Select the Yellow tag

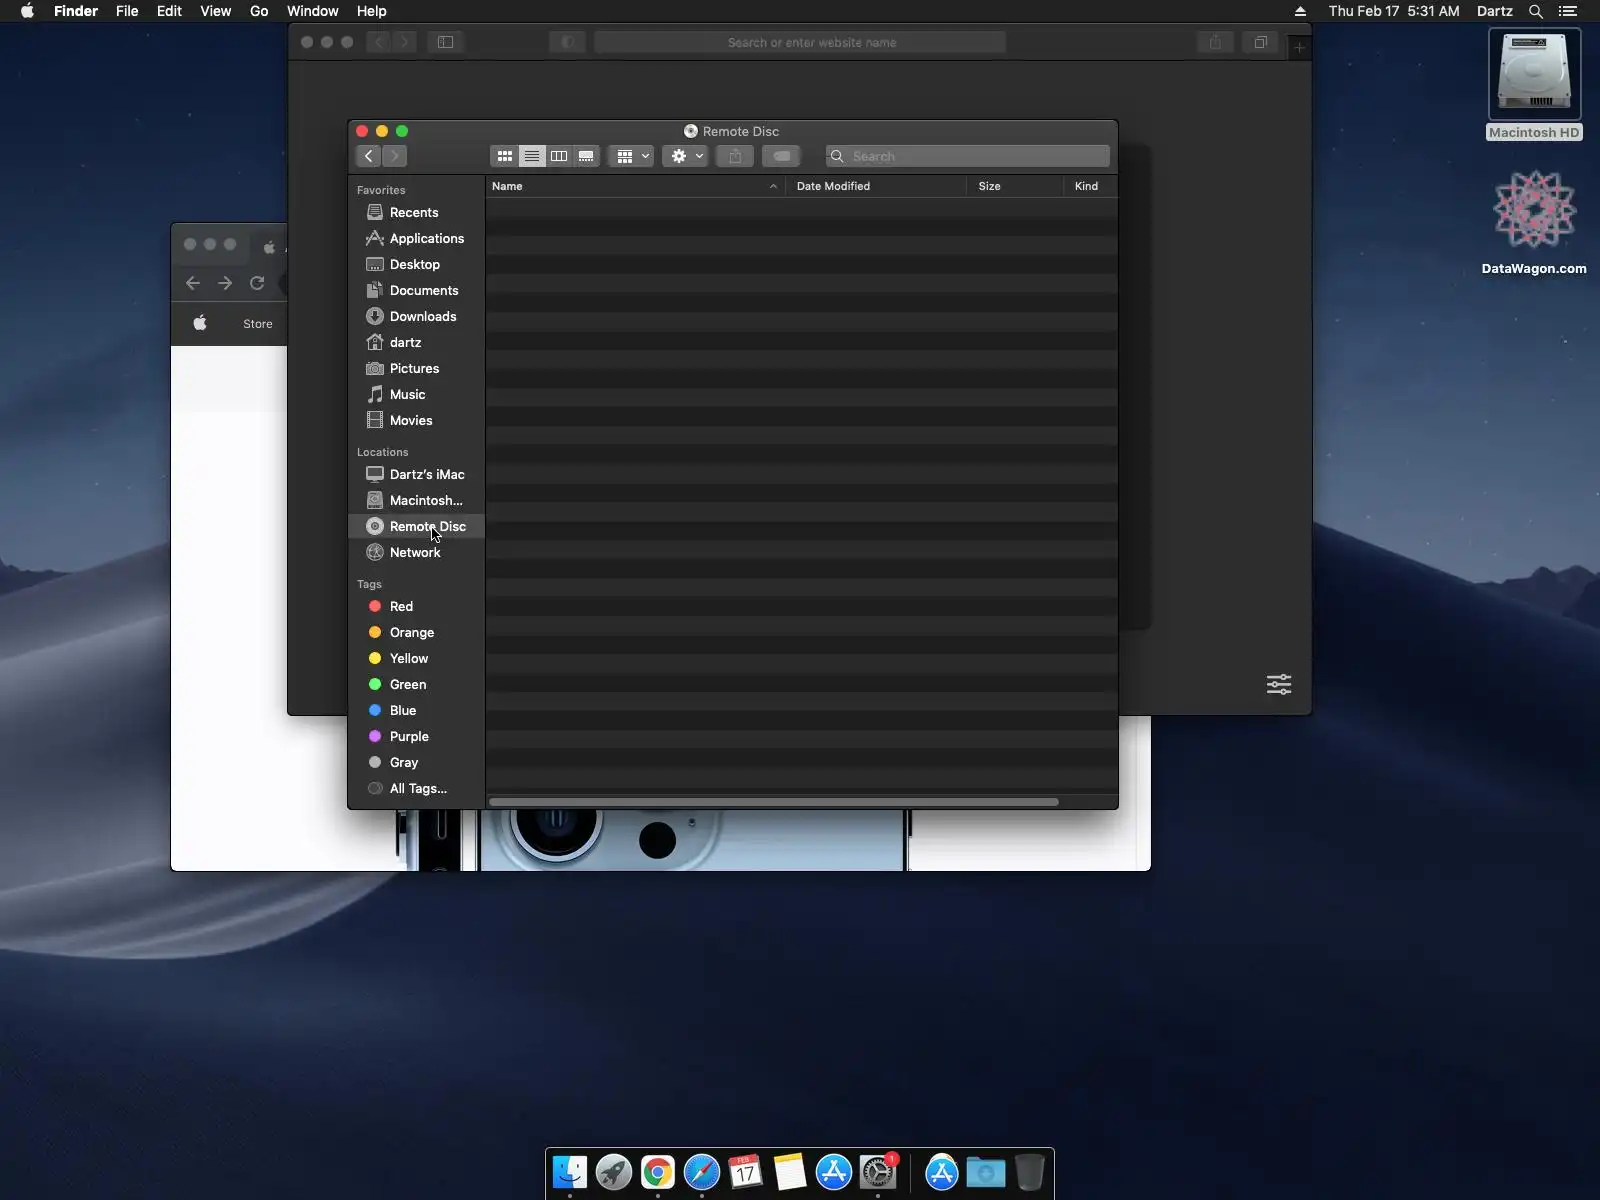(416, 658)
